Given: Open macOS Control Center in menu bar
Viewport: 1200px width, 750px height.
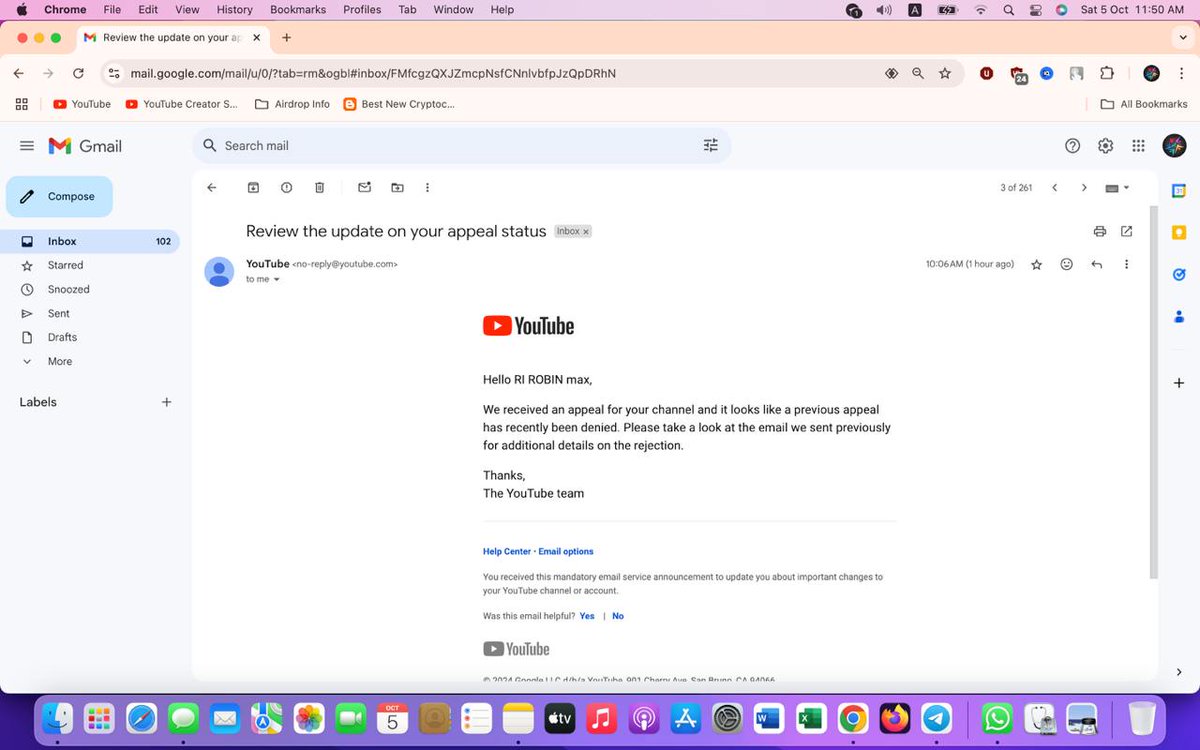Looking at the screenshot, I should tap(1035, 10).
